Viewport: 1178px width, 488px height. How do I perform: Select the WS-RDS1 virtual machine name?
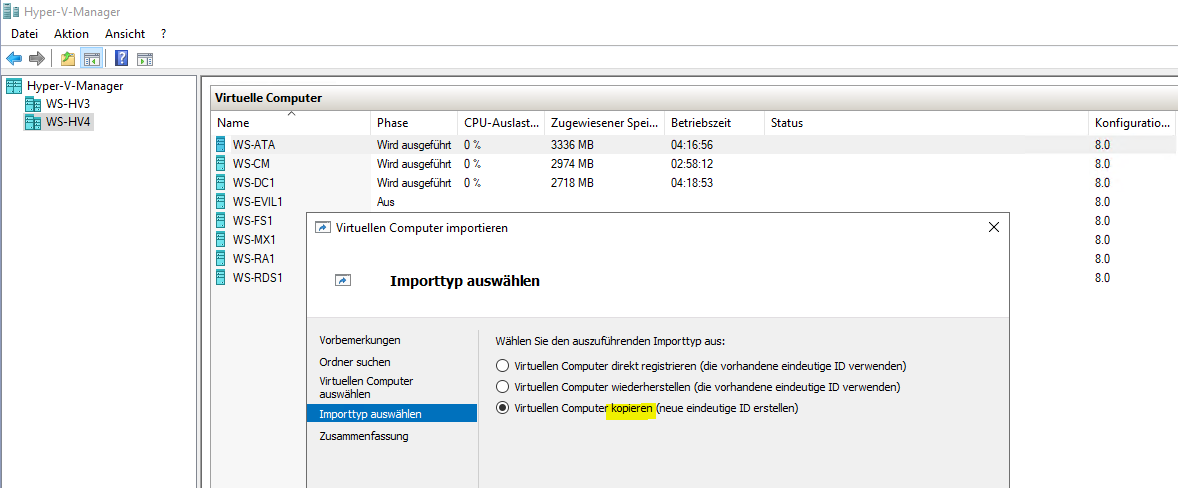258,277
